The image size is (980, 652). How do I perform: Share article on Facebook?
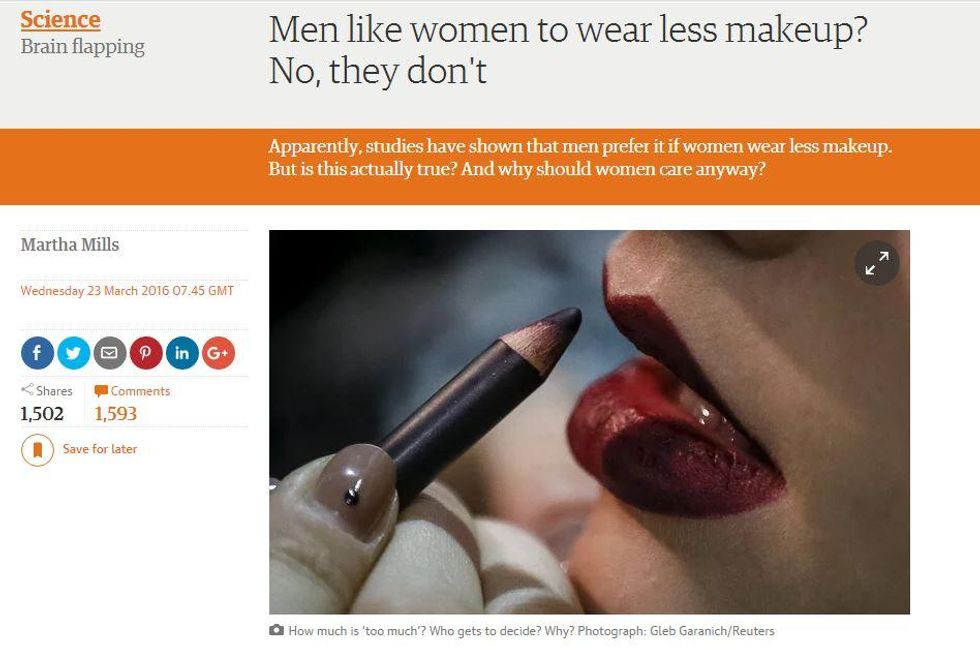pos(37,353)
